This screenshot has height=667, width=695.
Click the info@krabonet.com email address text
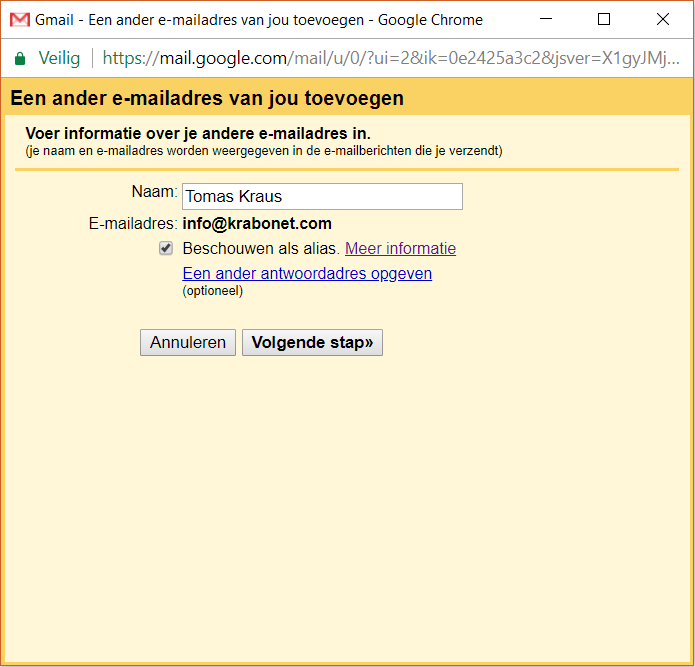tap(257, 224)
